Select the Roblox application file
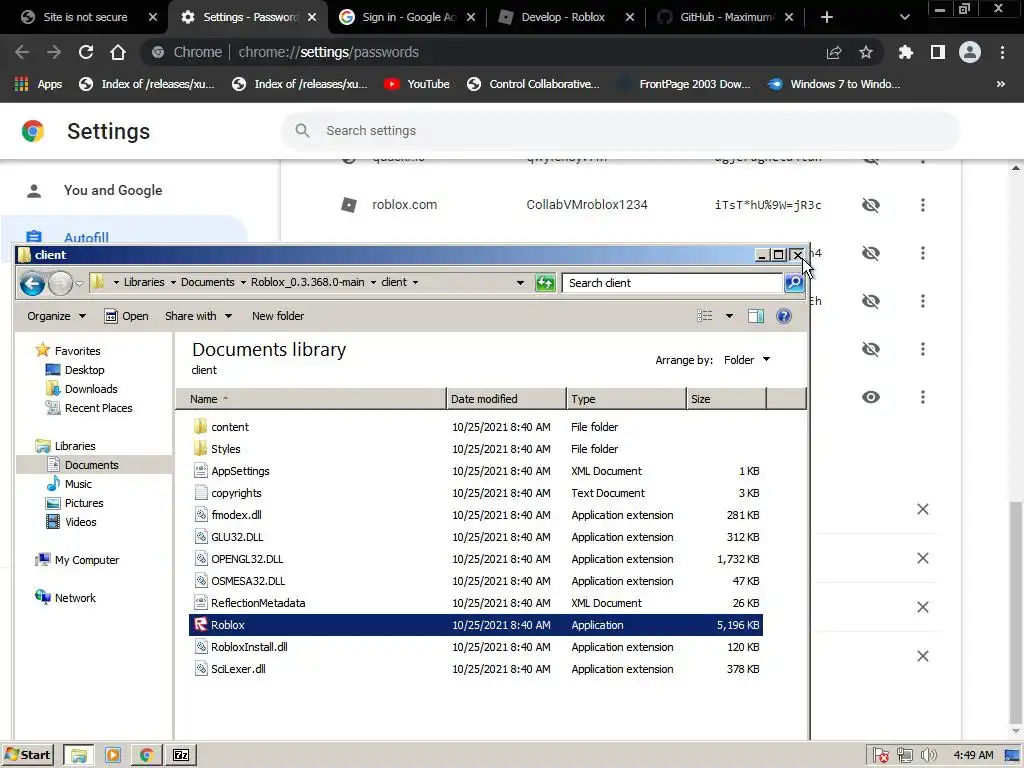The width and height of the screenshot is (1024, 768). click(475, 625)
